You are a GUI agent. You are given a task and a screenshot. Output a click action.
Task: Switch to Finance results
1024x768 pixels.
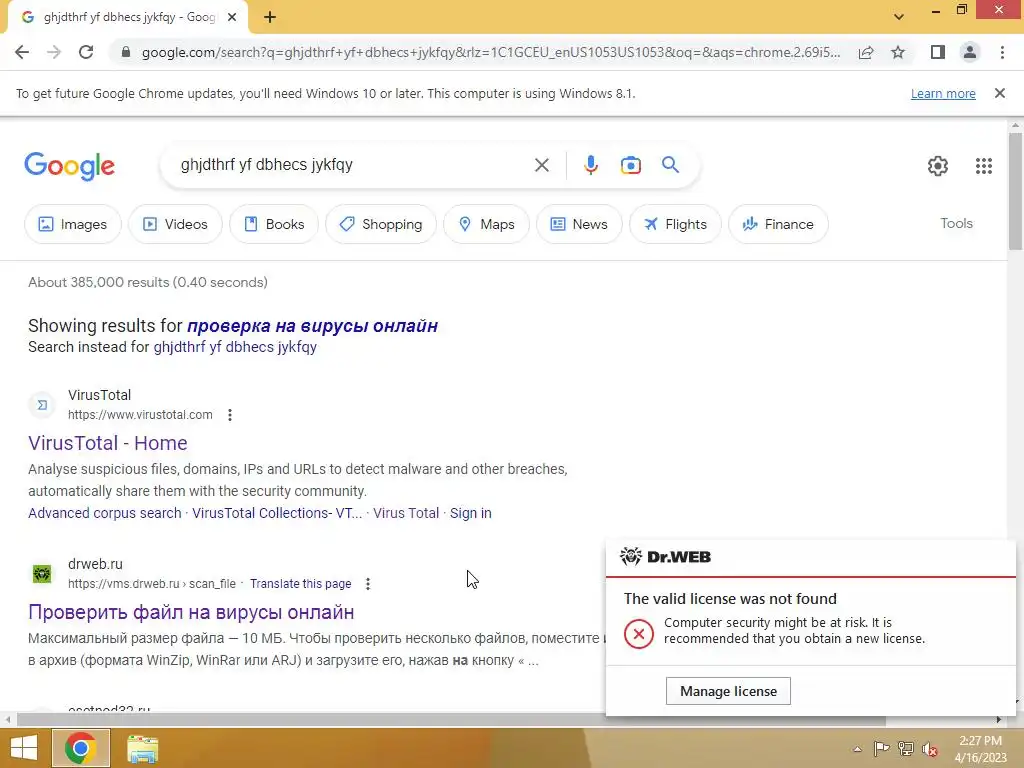pos(778,224)
